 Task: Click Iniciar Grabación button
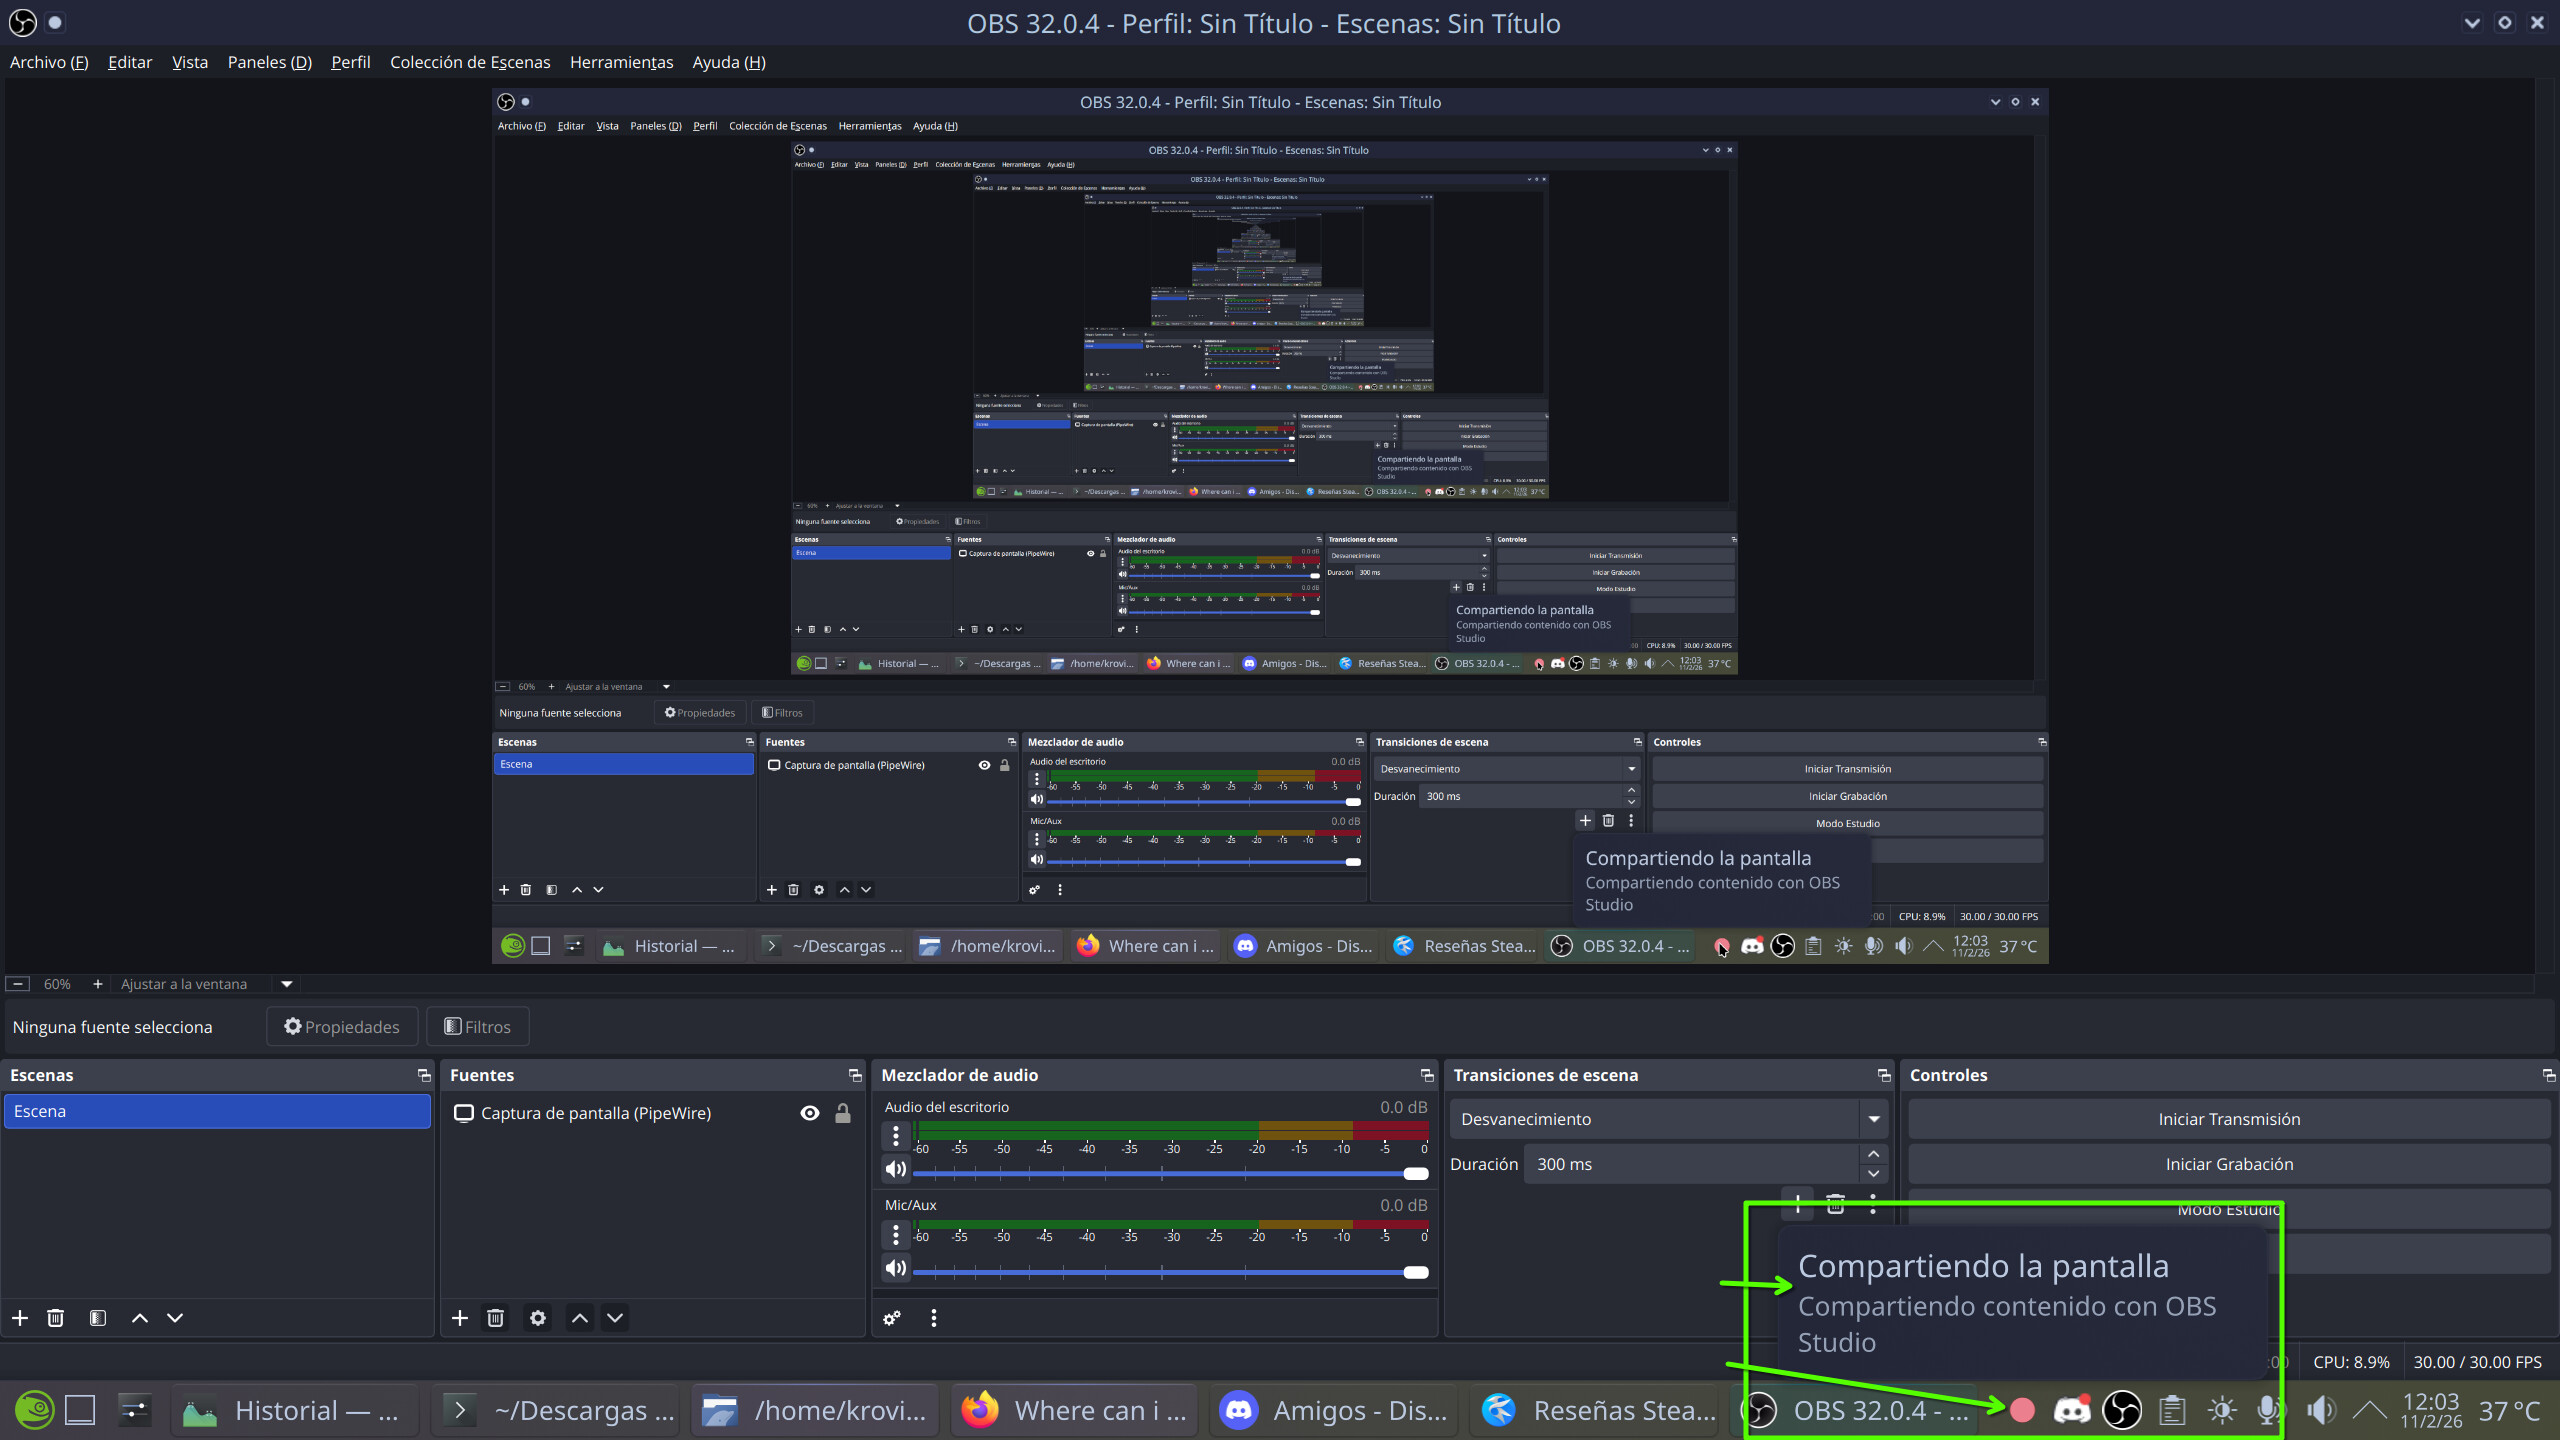(x=2229, y=1164)
